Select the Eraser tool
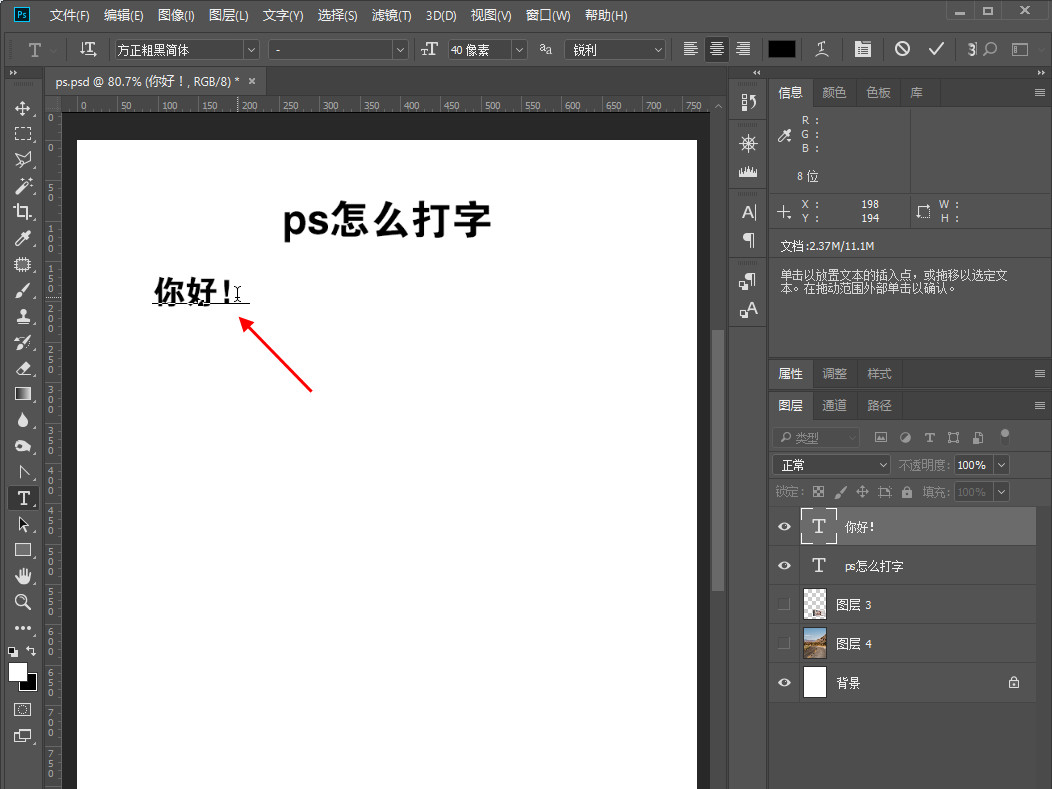Image resolution: width=1052 pixels, height=789 pixels. [x=23, y=368]
